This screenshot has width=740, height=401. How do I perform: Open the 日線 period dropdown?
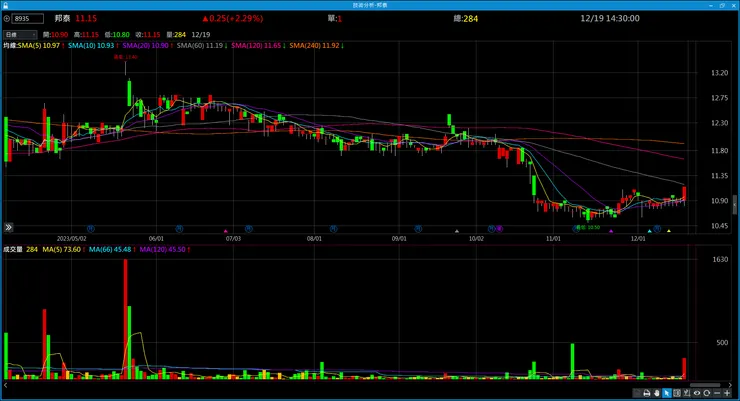20,34
